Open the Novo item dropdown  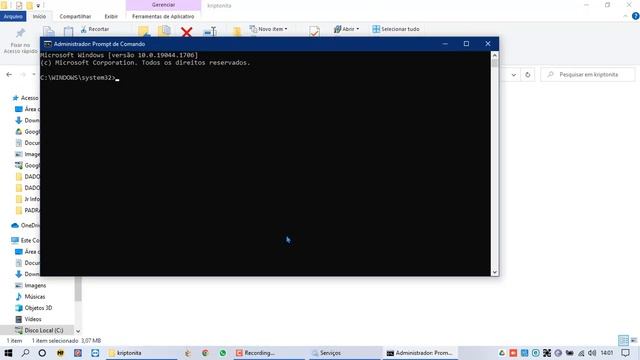[268, 29]
